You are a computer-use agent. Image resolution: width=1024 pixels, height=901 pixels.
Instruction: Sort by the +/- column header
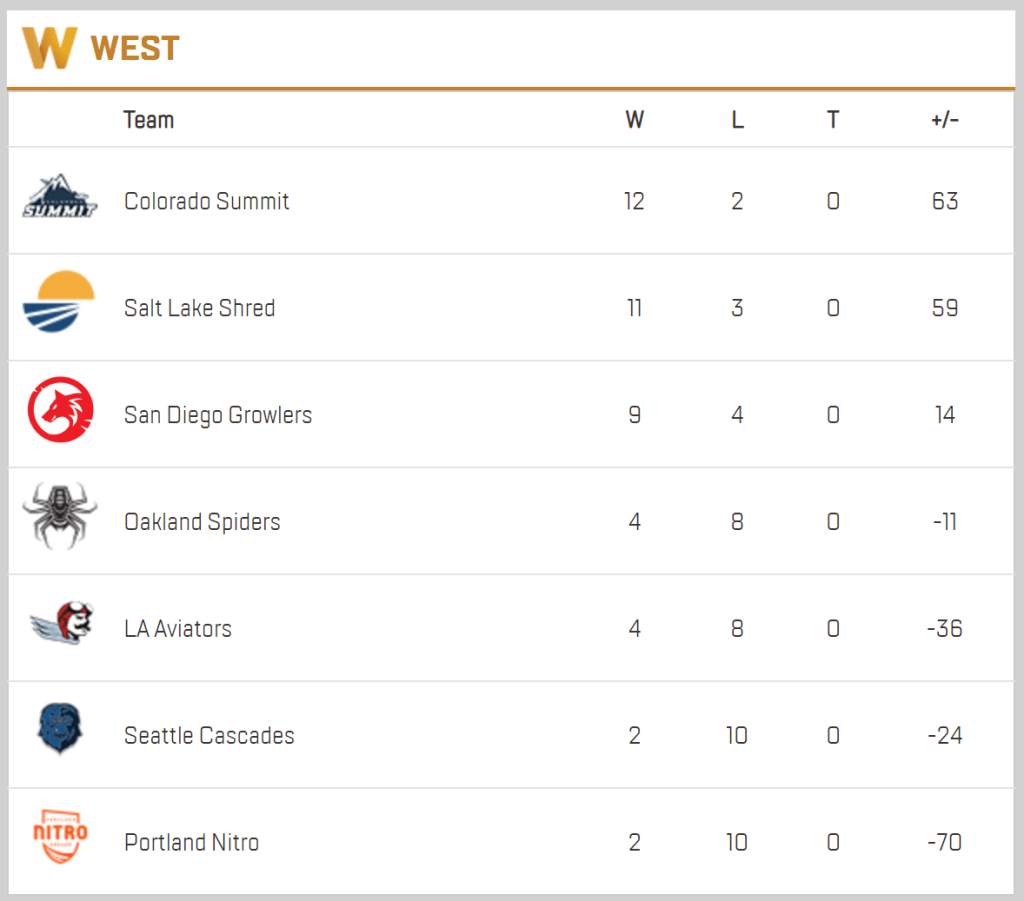tap(944, 120)
